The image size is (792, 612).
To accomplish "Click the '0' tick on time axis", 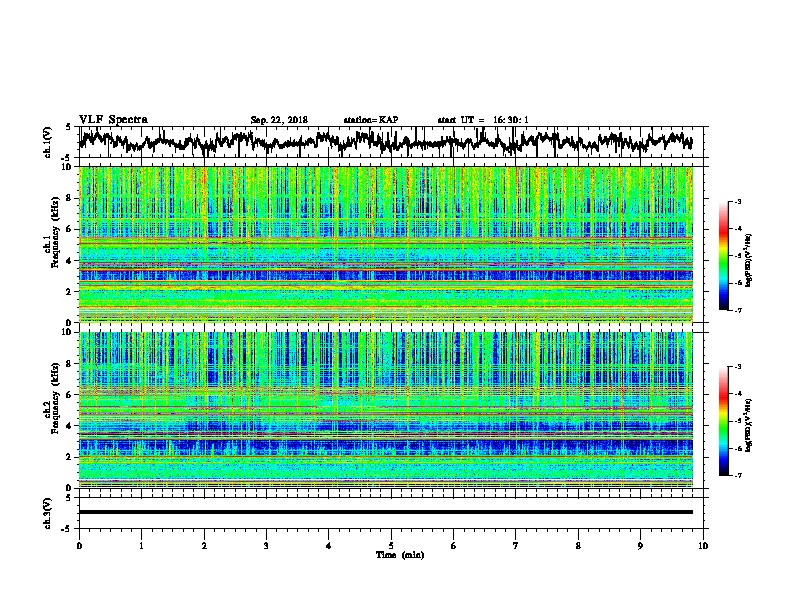I will pyautogui.click(x=79, y=546).
